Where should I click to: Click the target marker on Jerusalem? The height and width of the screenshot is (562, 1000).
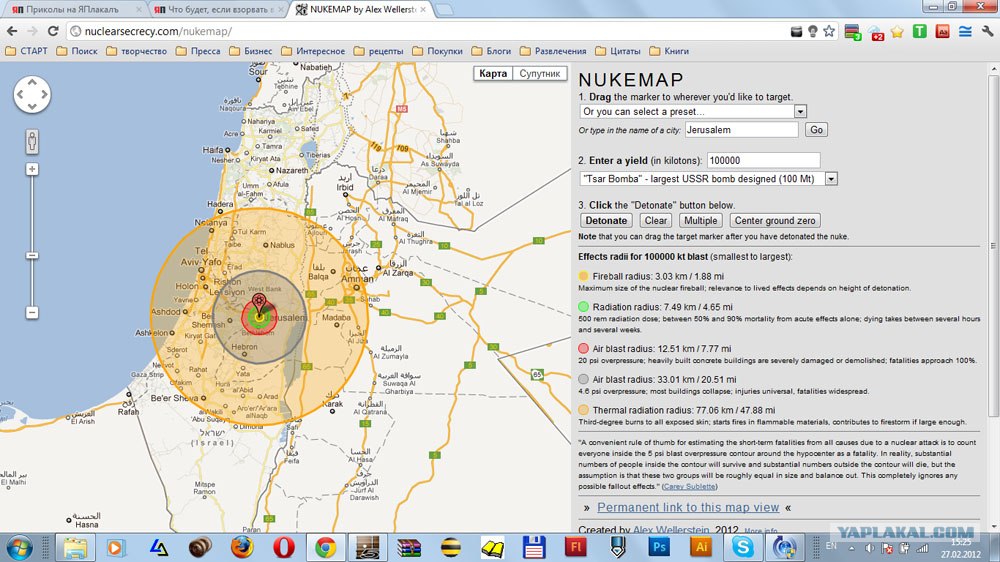[x=259, y=304]
